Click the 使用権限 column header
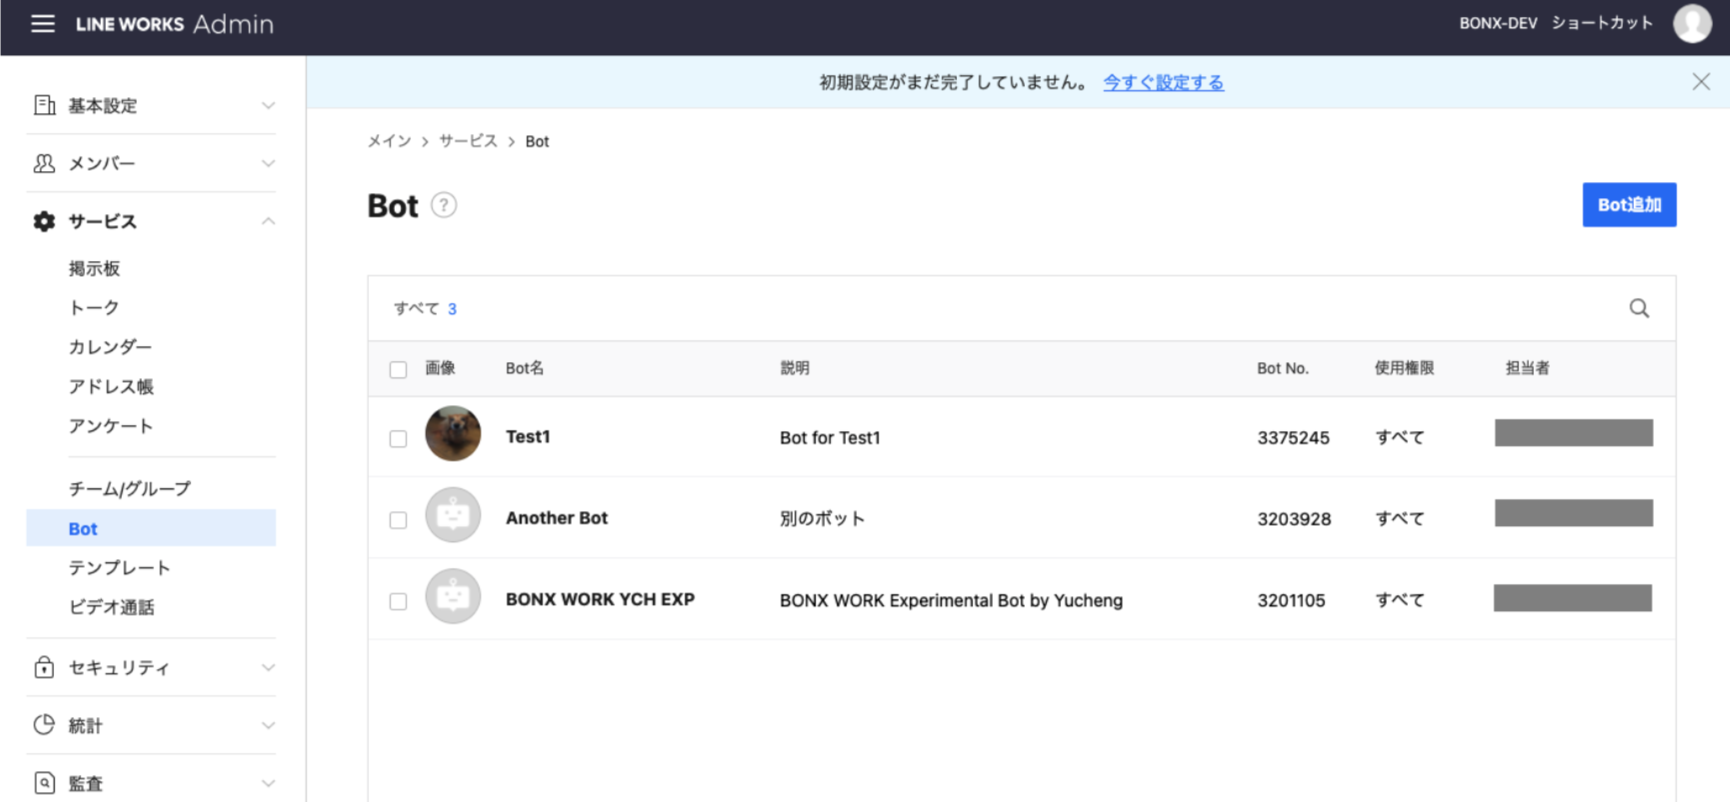Image resolution: width=1730 pixels, height=802 pixels. coord(1404,368)
